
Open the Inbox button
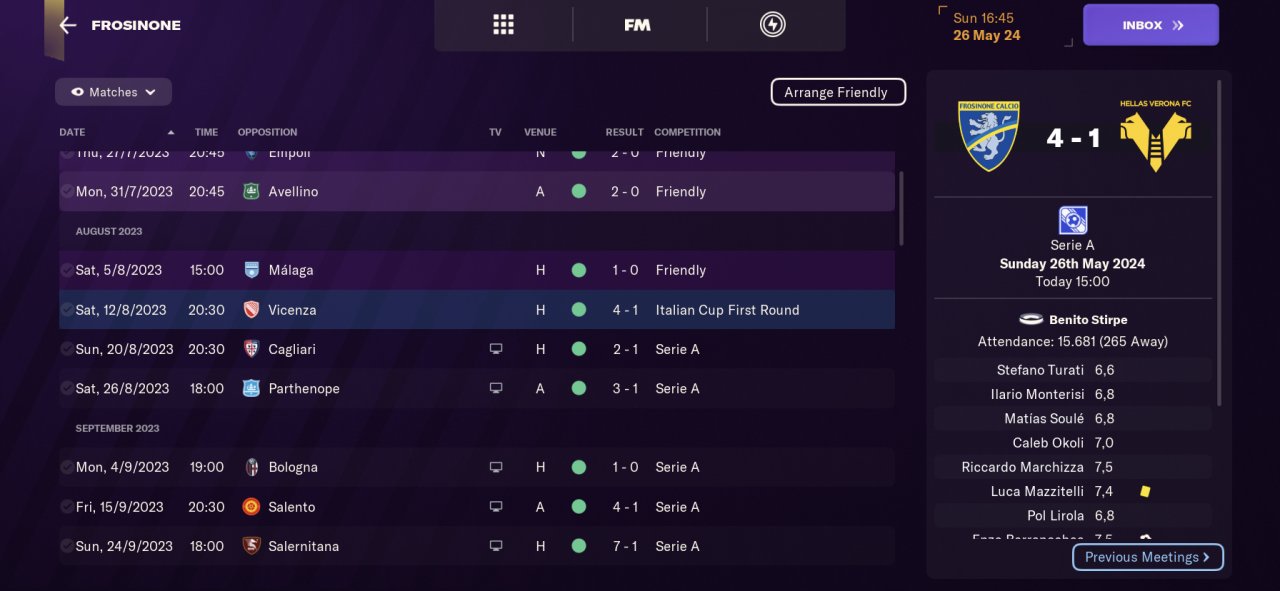point(1150,25)
